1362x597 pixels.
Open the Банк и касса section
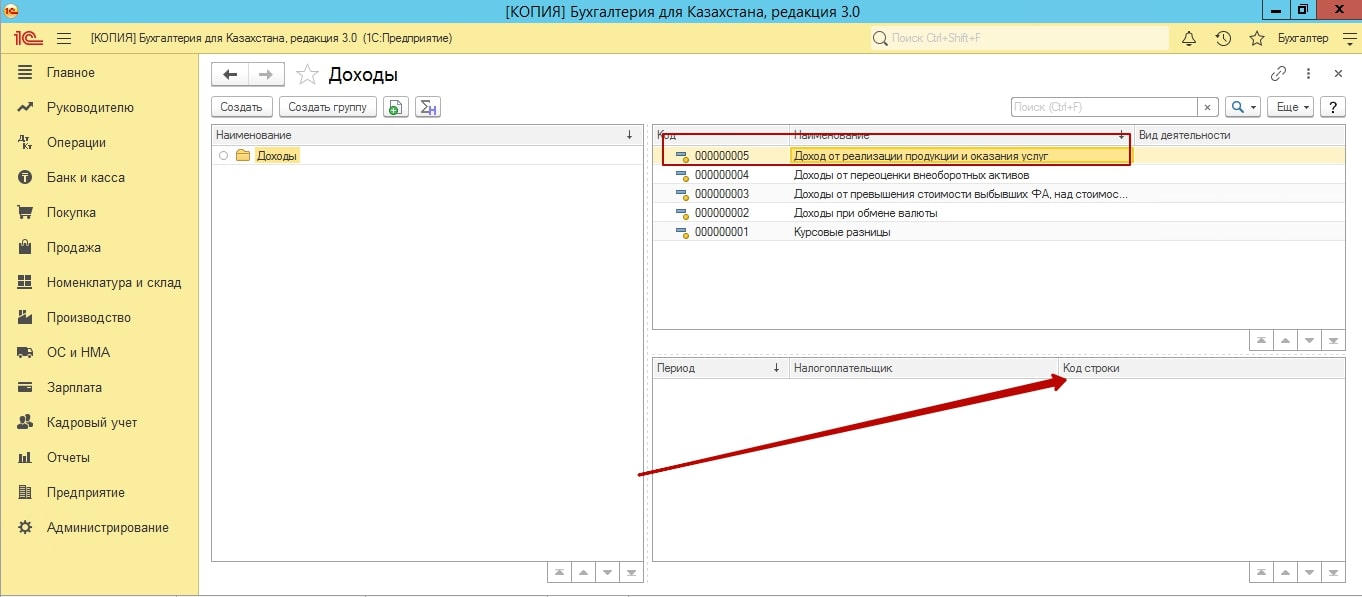[85, 177]
